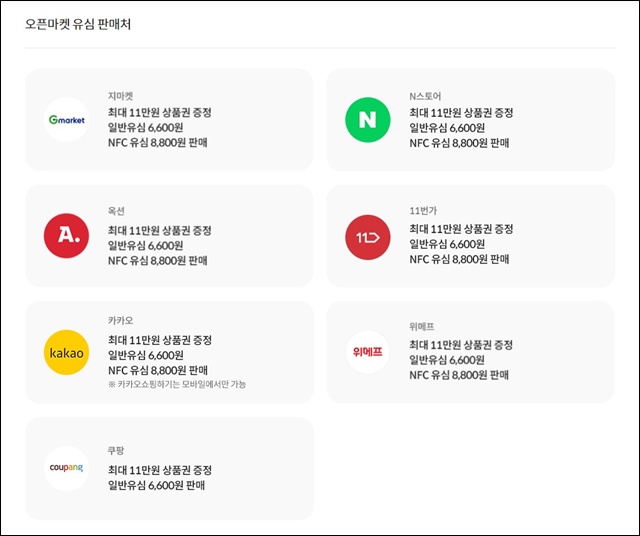This screenshot has width=640, height=536.
Task: Click the coupang logo icon
Action: point(67,468)
